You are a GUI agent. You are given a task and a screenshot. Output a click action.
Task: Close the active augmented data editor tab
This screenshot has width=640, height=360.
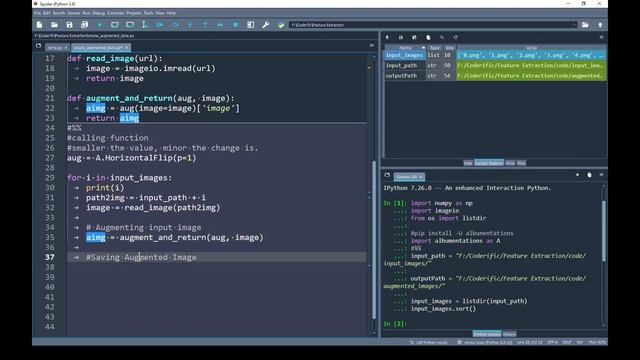[127, 48]
